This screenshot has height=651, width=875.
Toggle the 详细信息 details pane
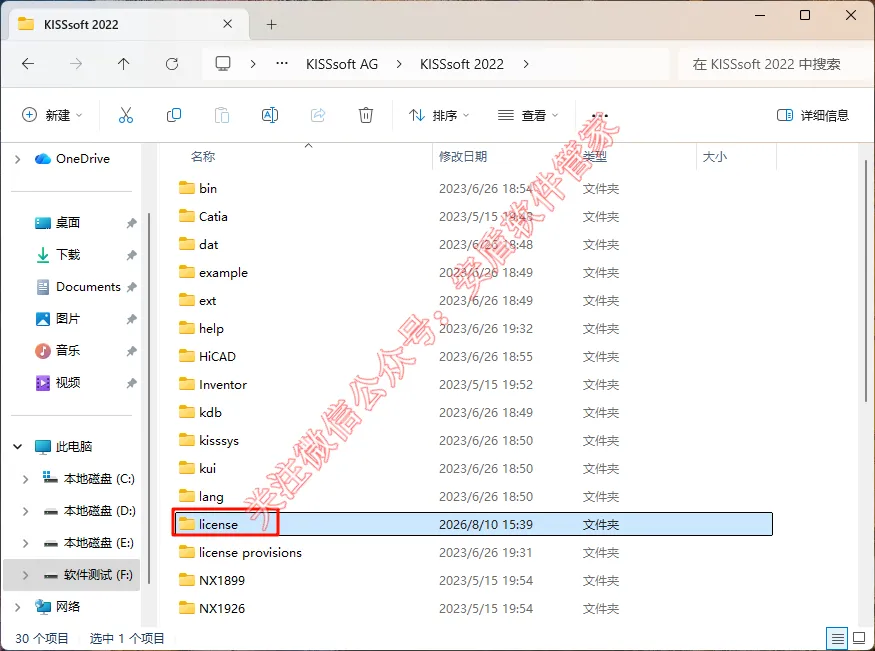click(812, 115)
